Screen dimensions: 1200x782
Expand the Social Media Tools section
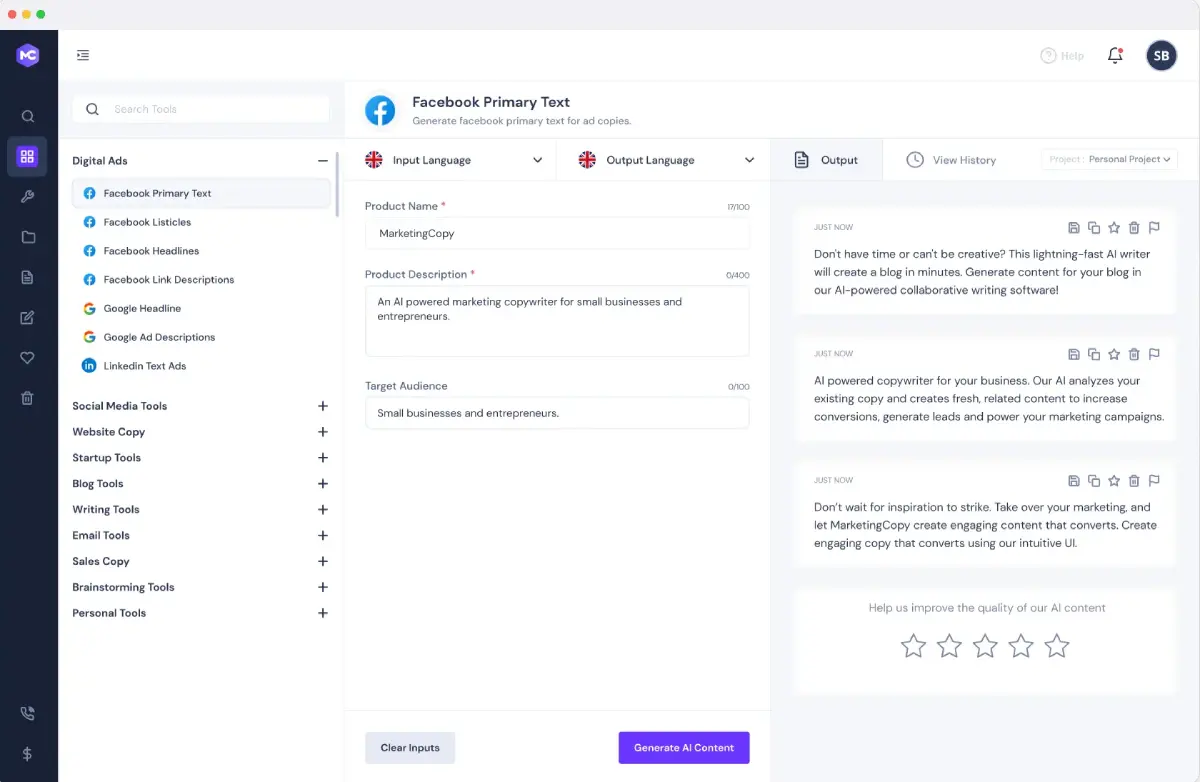(x=322, y=406)
